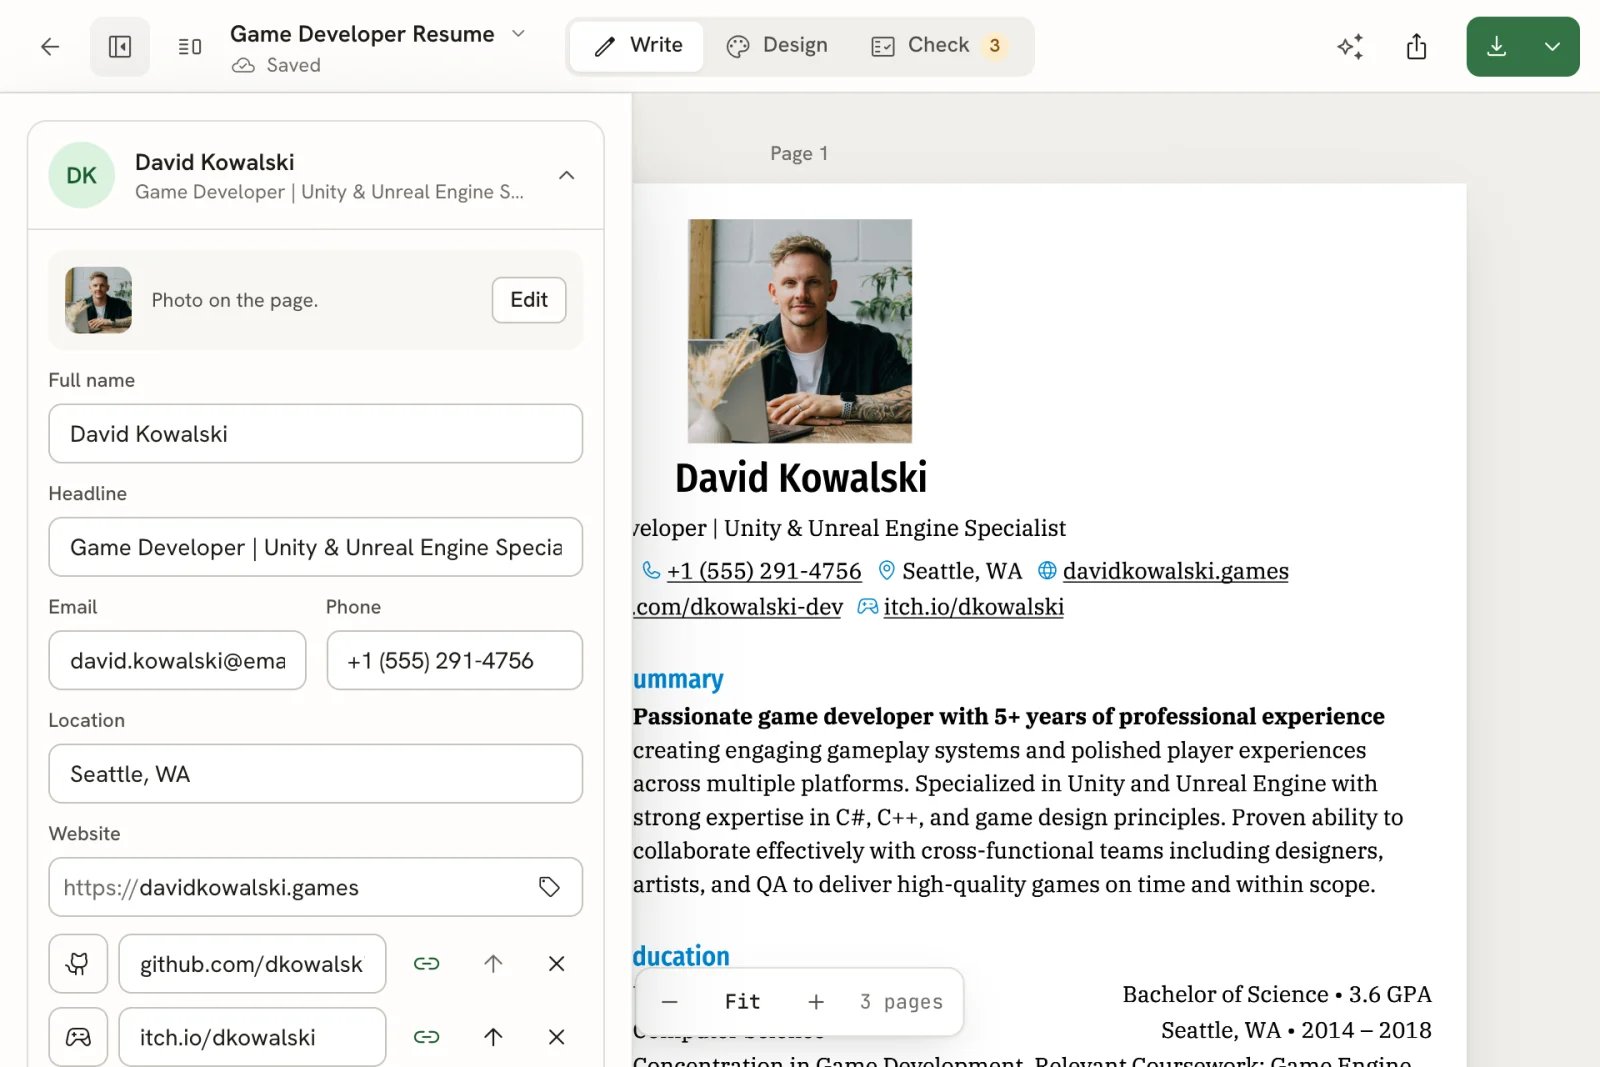Edit the itch.io/dkowalski link field
This screenshot has width=1600, height=1067.
click(x=252, y=1037)
